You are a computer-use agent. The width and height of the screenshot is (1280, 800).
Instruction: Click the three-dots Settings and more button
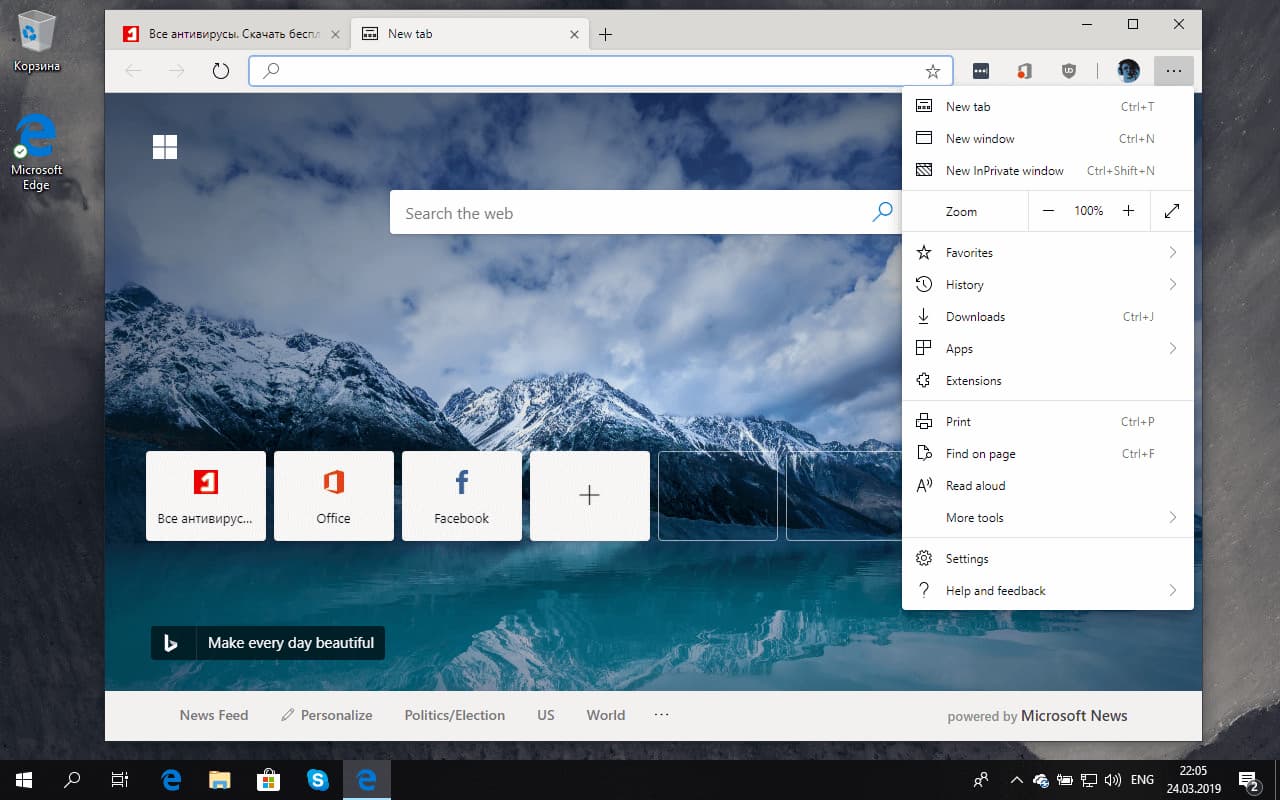pos(1174,71)
